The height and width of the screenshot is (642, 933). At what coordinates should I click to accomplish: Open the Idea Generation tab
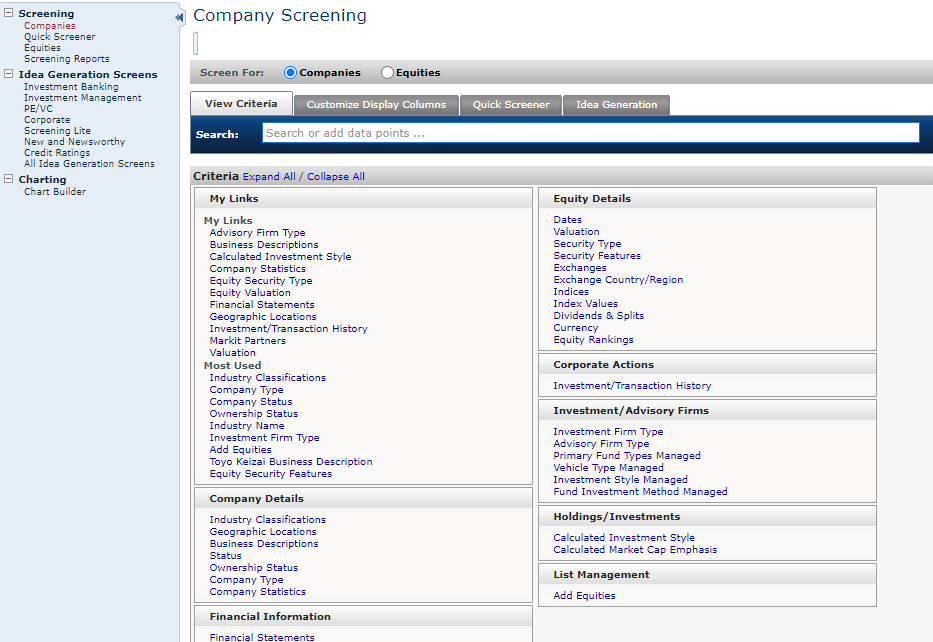(x=616, y=105)
